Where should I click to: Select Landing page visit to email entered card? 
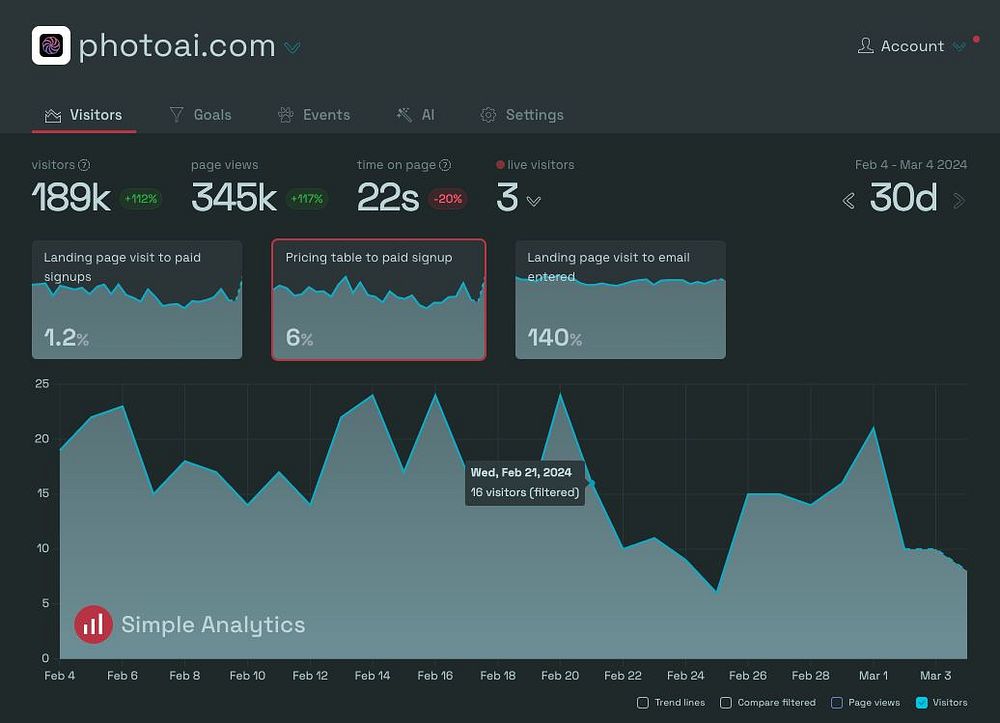(x=621, y=300)
